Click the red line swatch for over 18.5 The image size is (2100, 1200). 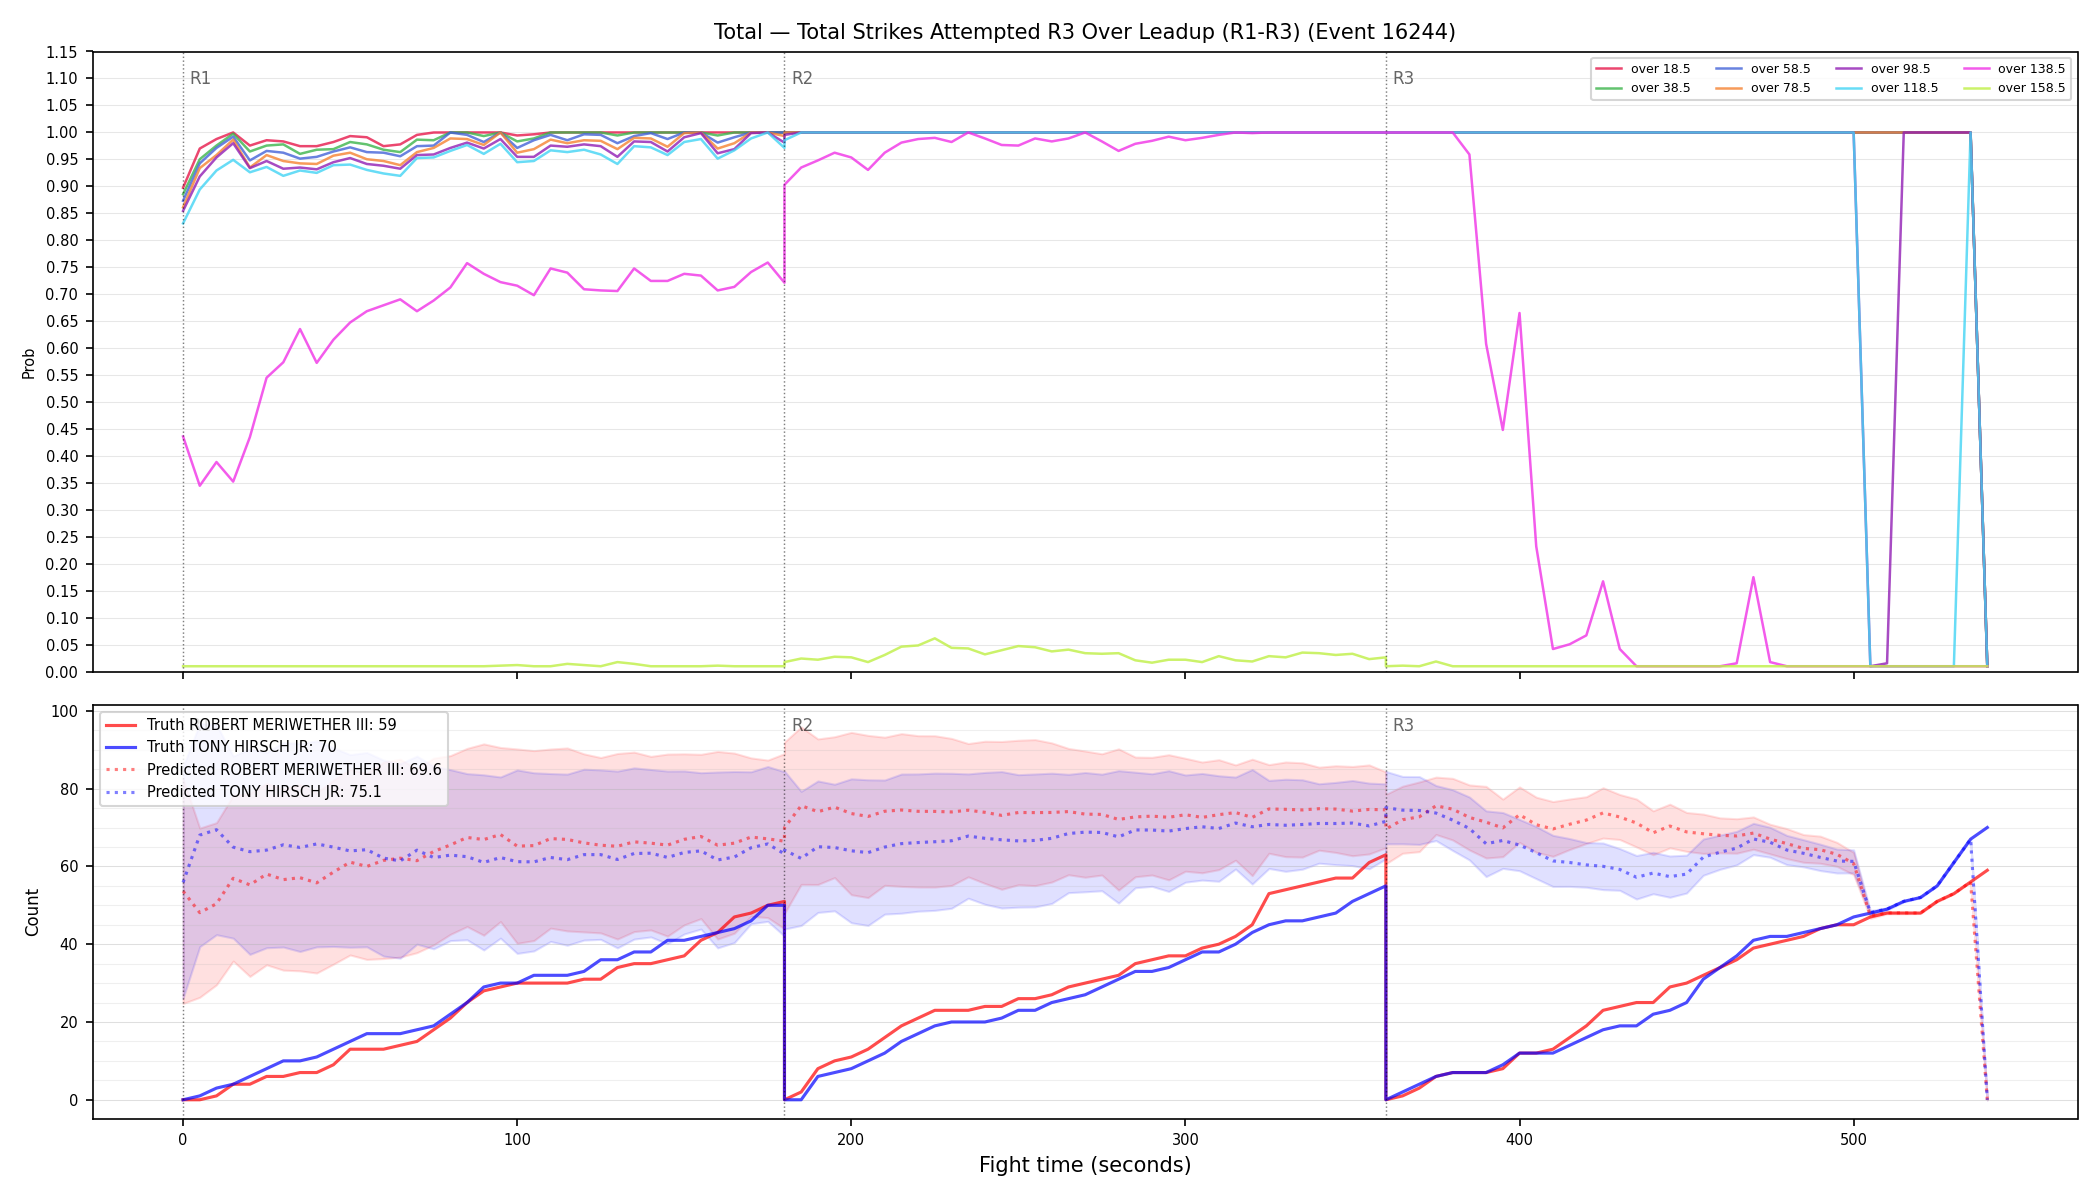coord(1609,69)
